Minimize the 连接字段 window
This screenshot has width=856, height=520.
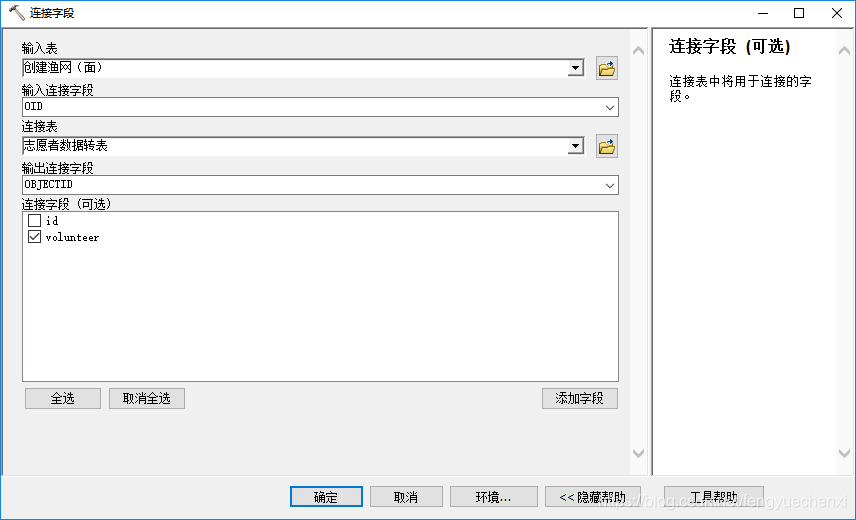coord(763,13)
